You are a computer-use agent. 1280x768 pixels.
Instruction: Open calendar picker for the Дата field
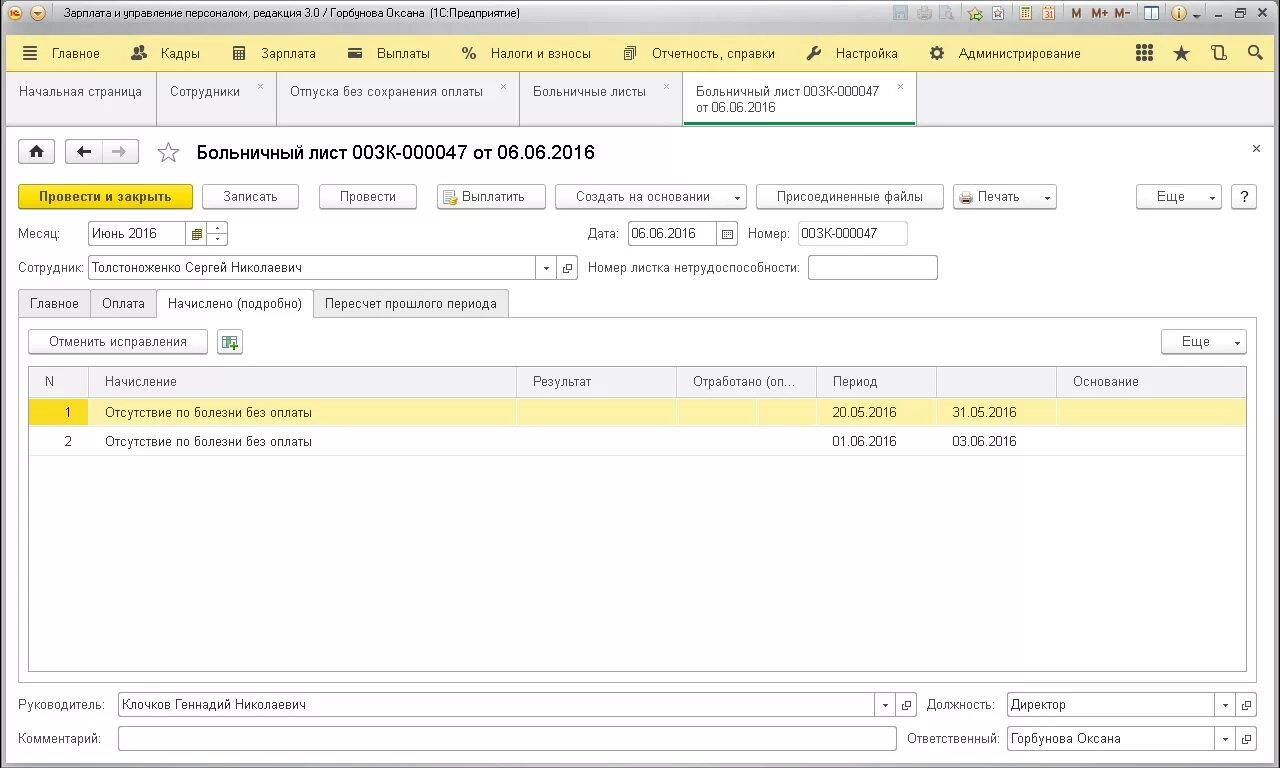(x=727, y=233)
